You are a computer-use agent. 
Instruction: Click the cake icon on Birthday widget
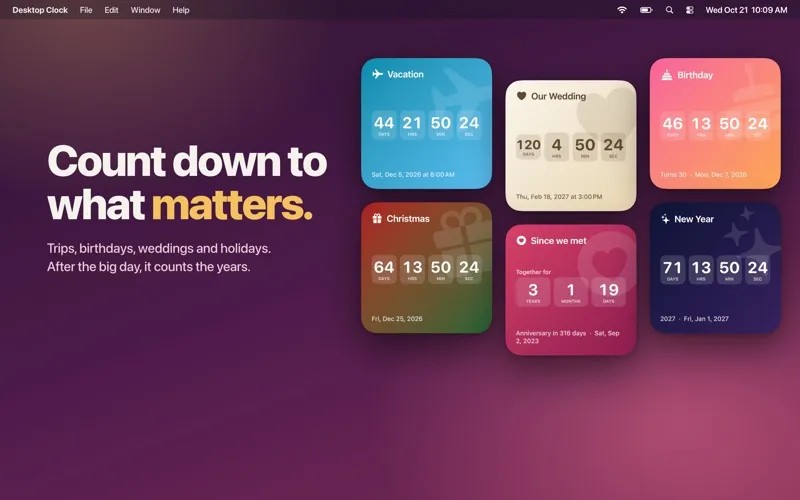pos(666,75)
